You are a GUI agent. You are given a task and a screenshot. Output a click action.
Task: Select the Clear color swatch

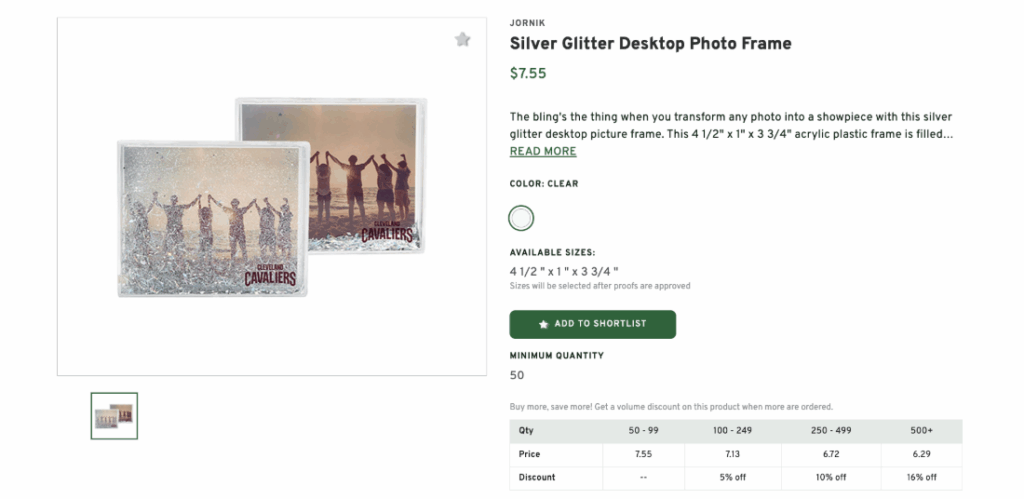point(521,218)
